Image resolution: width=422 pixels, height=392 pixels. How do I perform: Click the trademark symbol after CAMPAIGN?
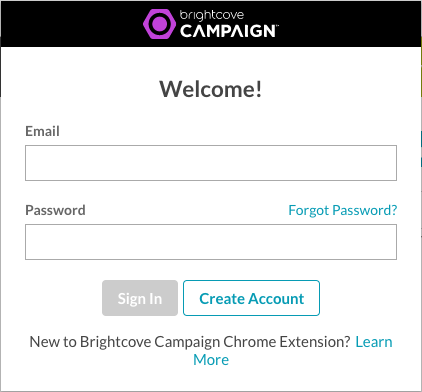click(277, 26)
